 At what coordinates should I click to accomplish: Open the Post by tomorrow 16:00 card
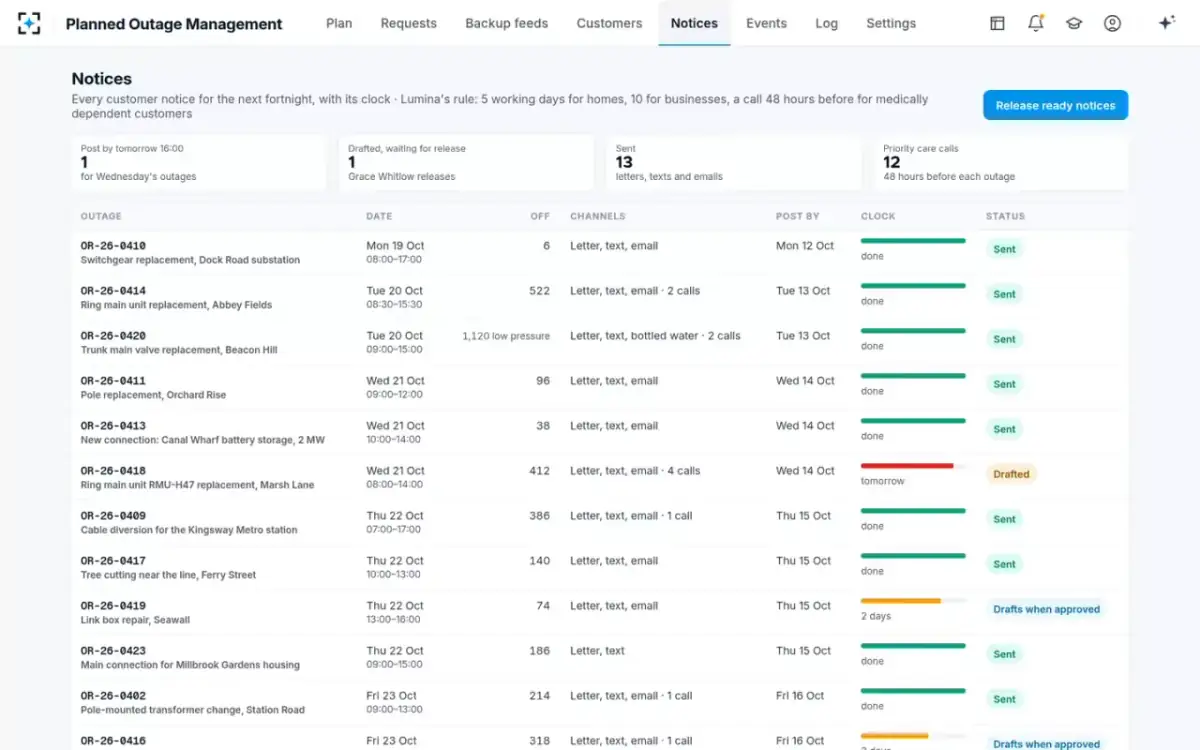point(199,163)
